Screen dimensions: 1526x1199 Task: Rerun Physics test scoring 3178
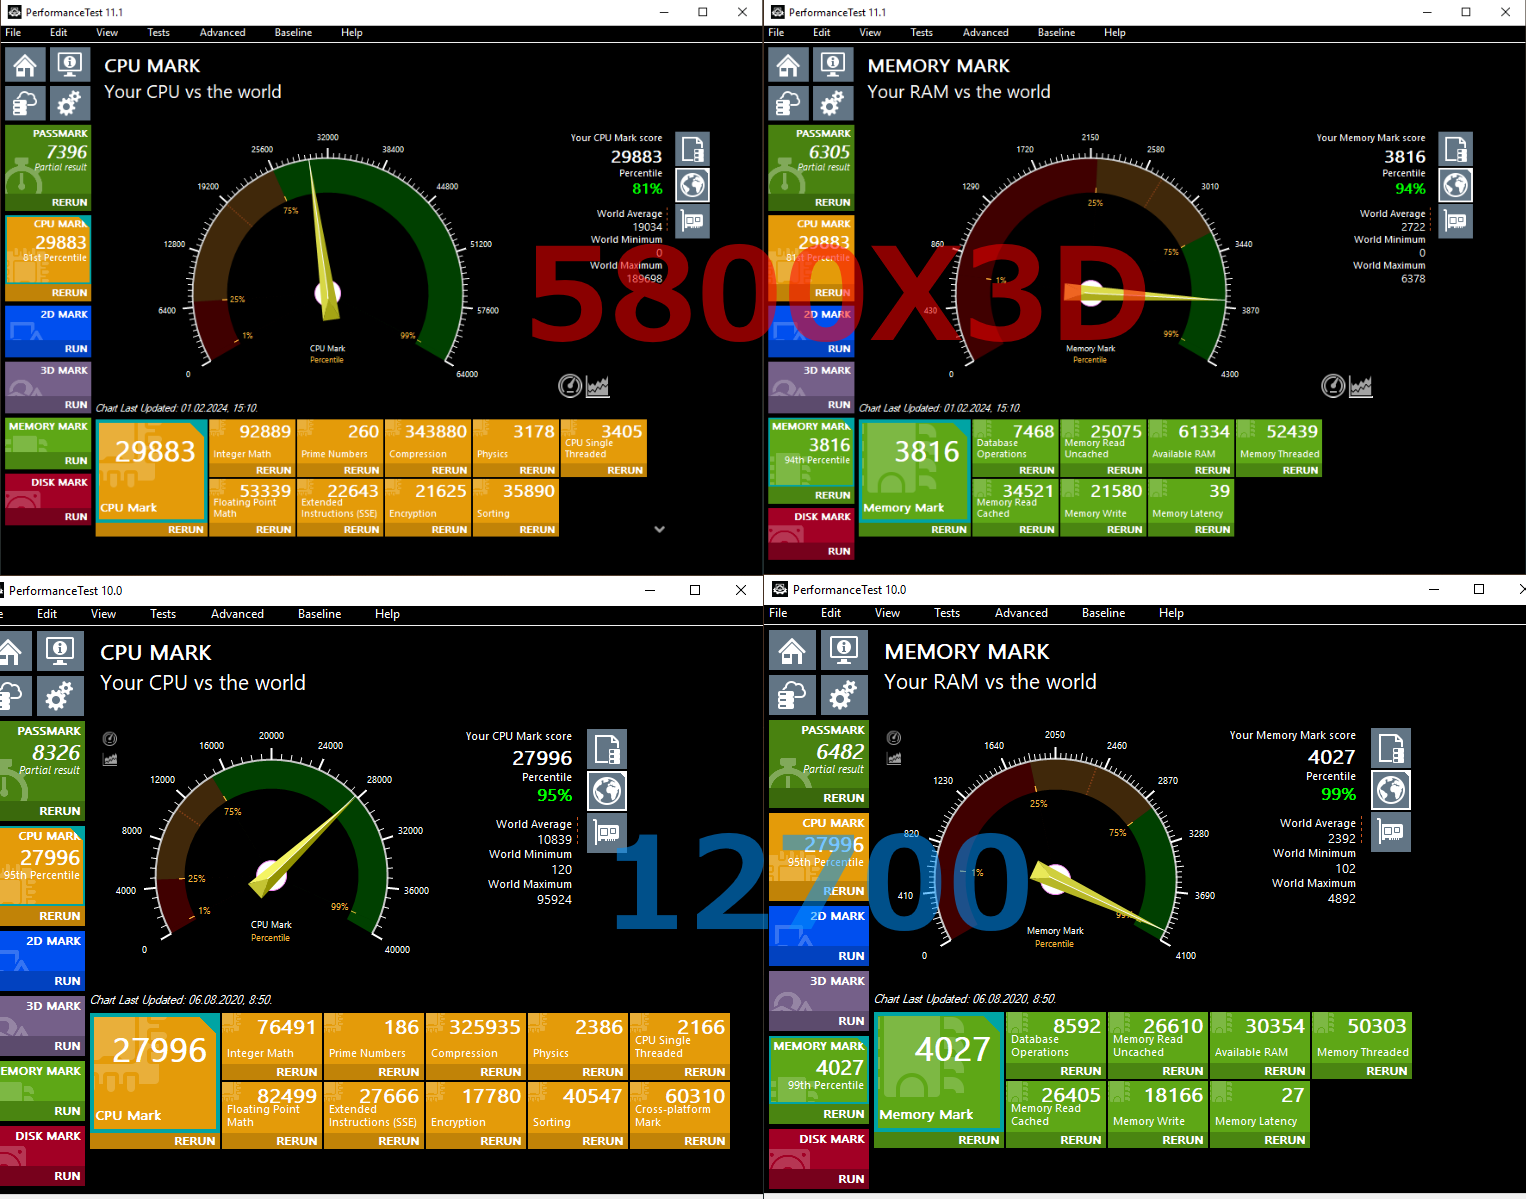pyautogui.click(x=537, y=470)
